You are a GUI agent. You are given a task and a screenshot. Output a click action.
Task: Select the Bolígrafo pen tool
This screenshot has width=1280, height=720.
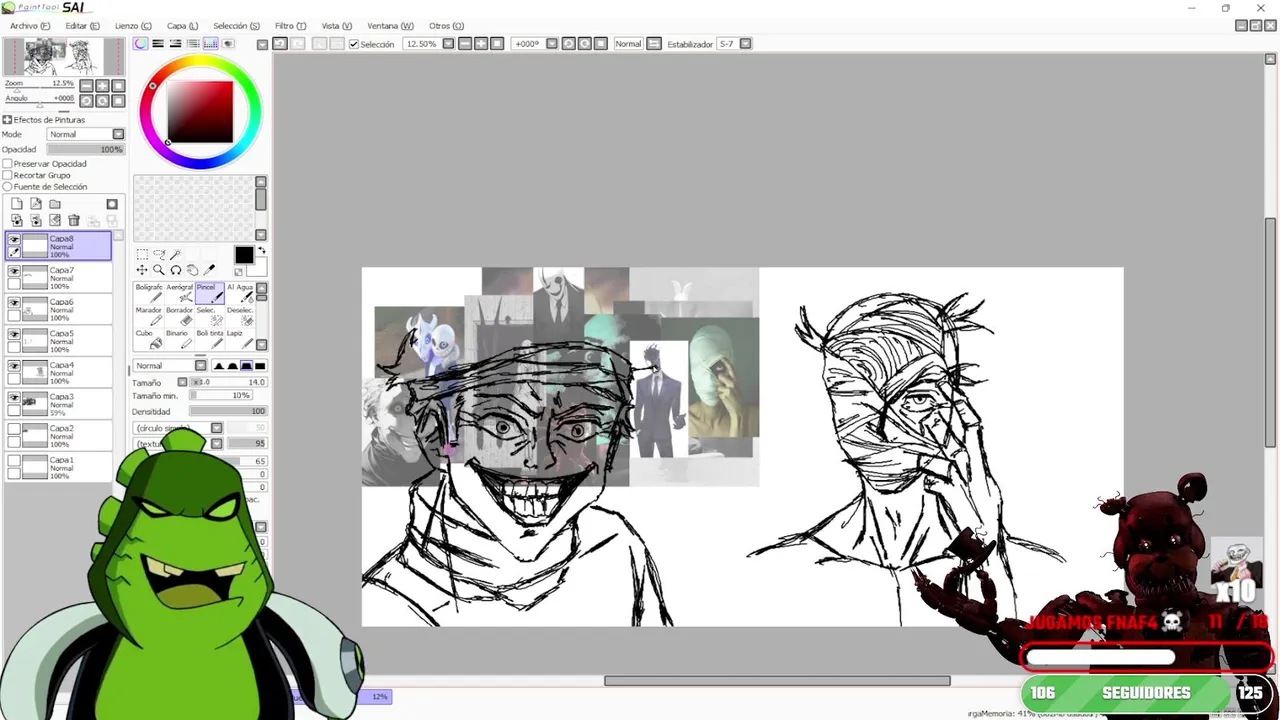coord(149,293)
